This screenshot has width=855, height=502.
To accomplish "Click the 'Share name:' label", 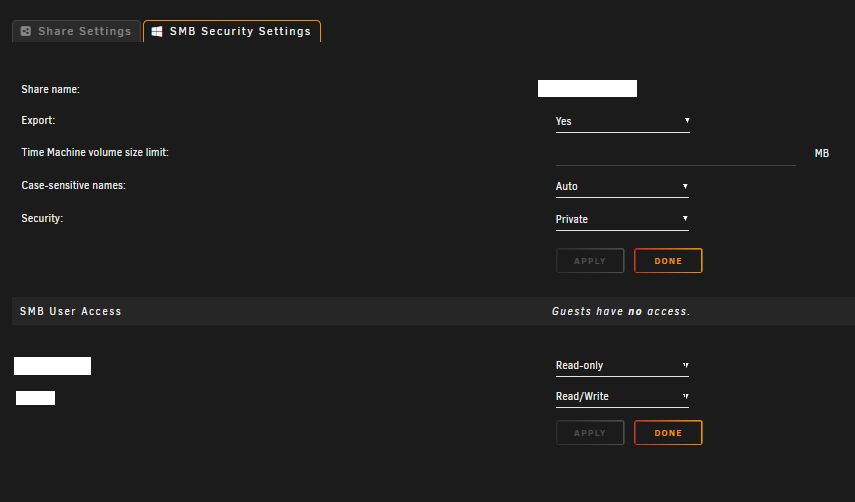I will pyautogui.click(x=50, y=89).
